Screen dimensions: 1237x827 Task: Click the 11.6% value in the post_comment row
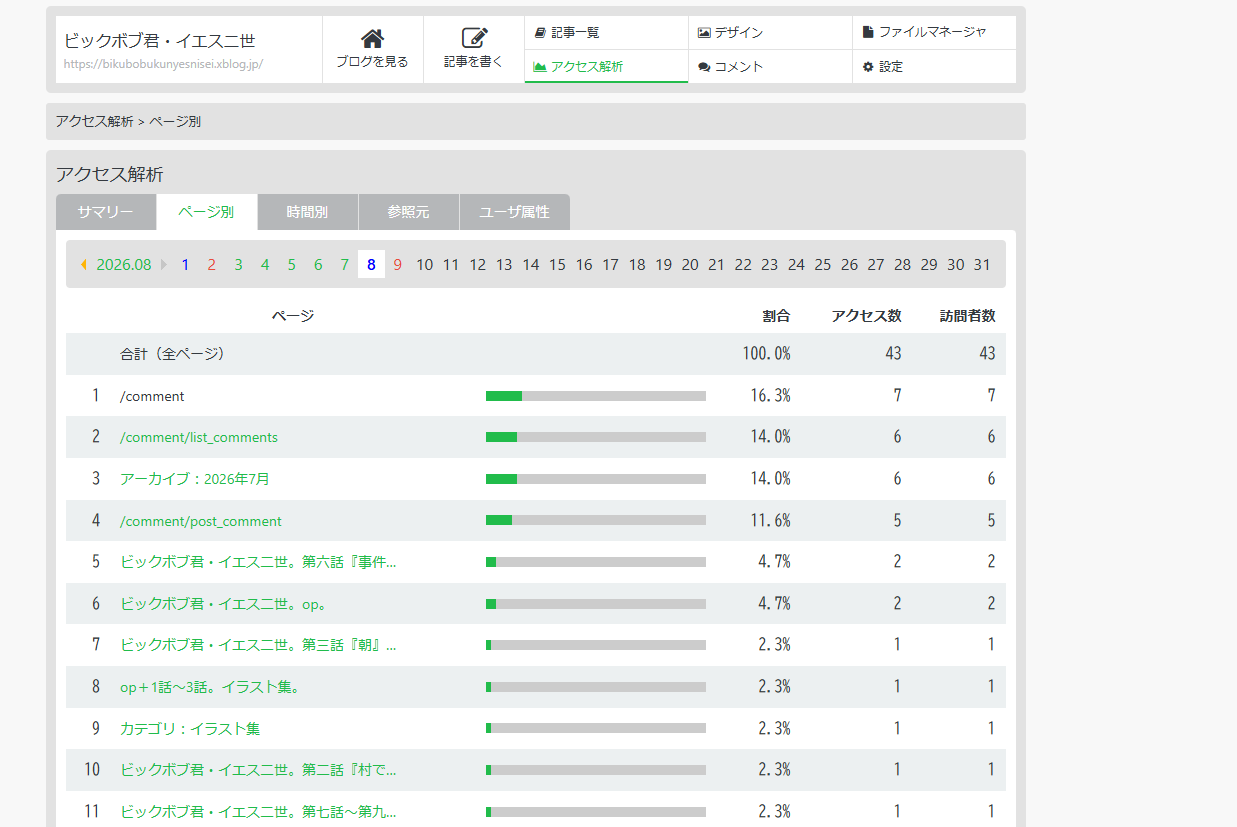coord(770,521)
